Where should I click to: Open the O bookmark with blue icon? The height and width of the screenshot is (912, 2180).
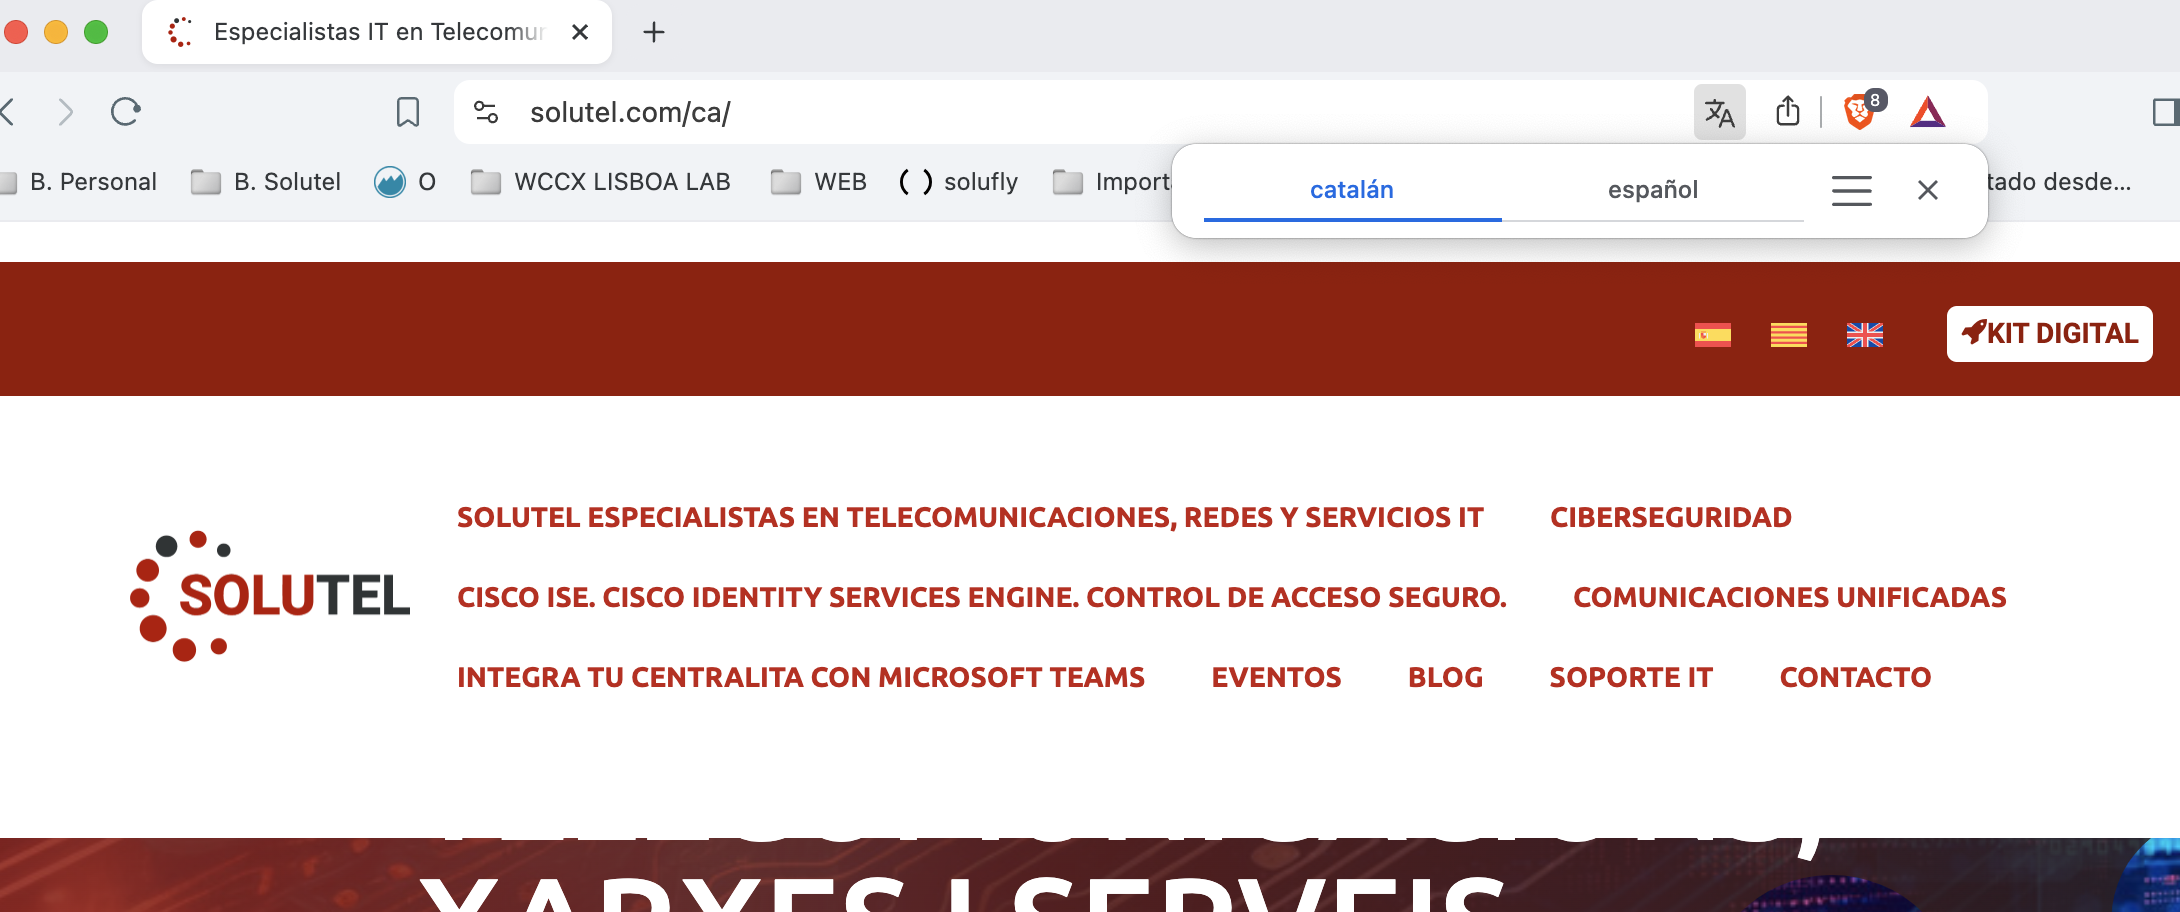(405, 182)
